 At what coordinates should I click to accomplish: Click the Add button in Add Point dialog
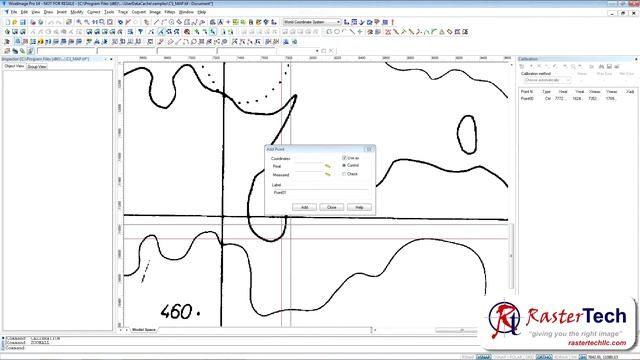[x=304, y=207]
